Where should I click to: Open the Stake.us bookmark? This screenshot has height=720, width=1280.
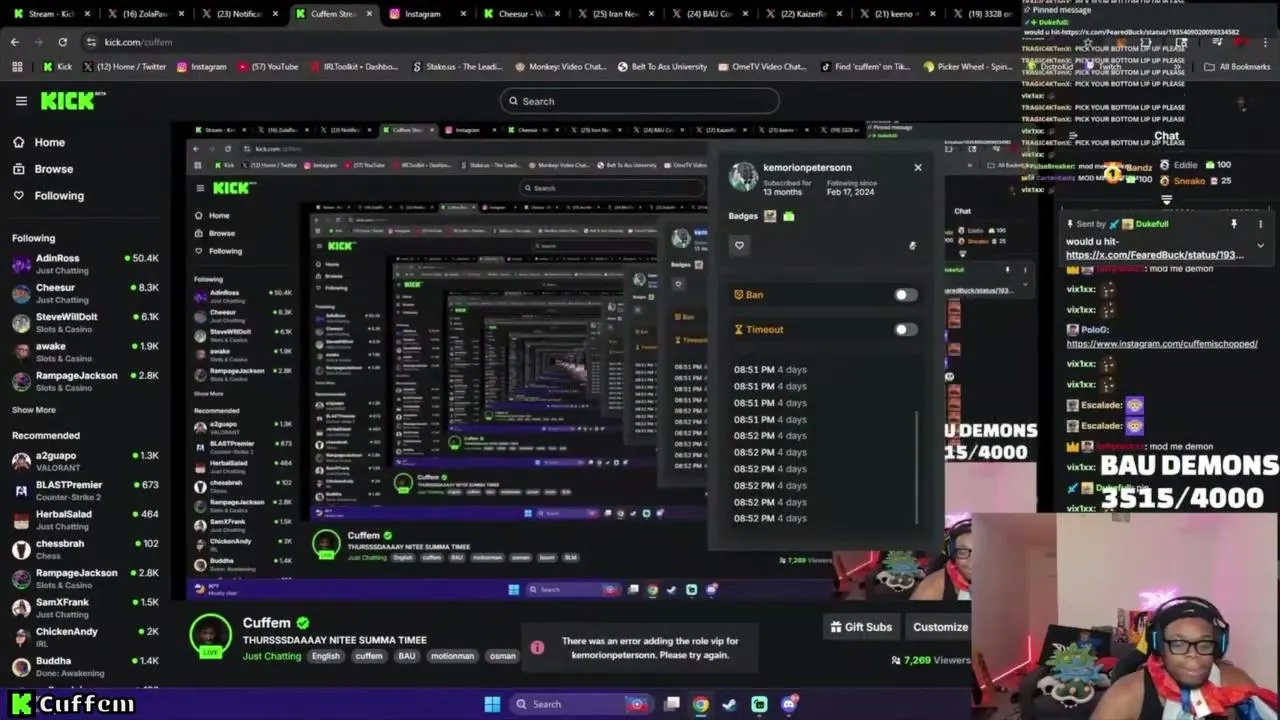(457, 67)
